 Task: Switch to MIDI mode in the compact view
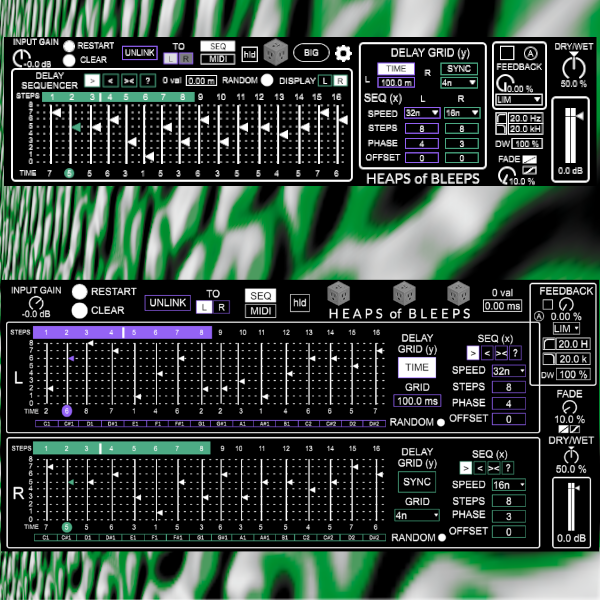(x=218, y=59)
